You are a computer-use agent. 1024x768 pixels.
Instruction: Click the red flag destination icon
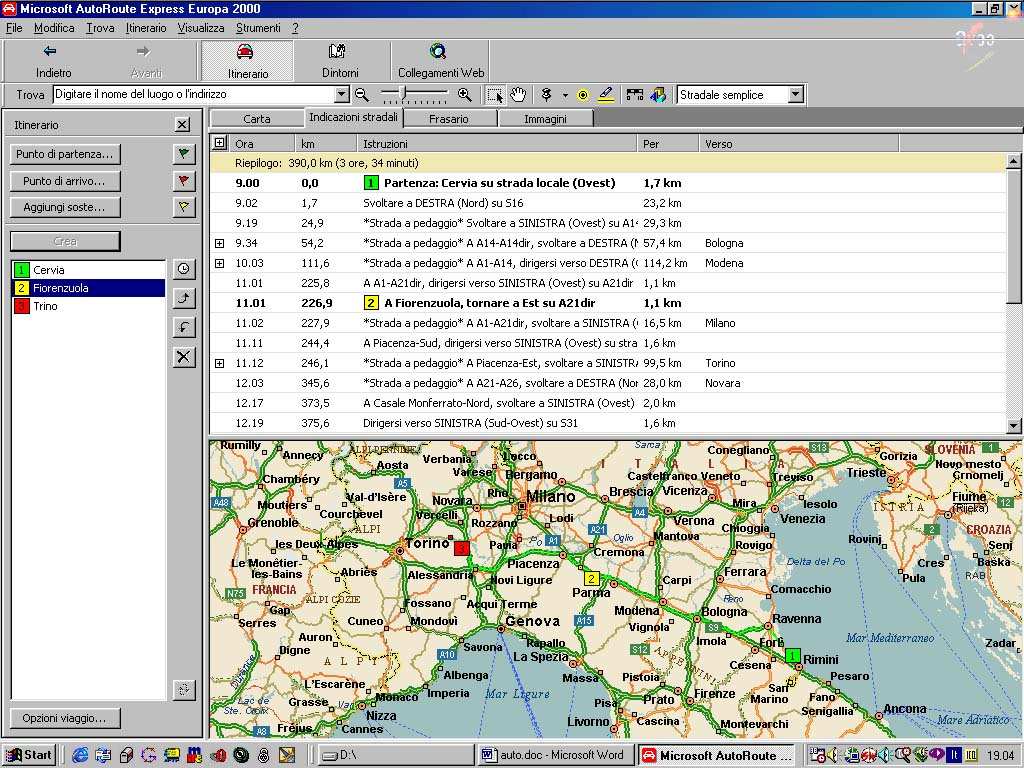tap(184, 181)
